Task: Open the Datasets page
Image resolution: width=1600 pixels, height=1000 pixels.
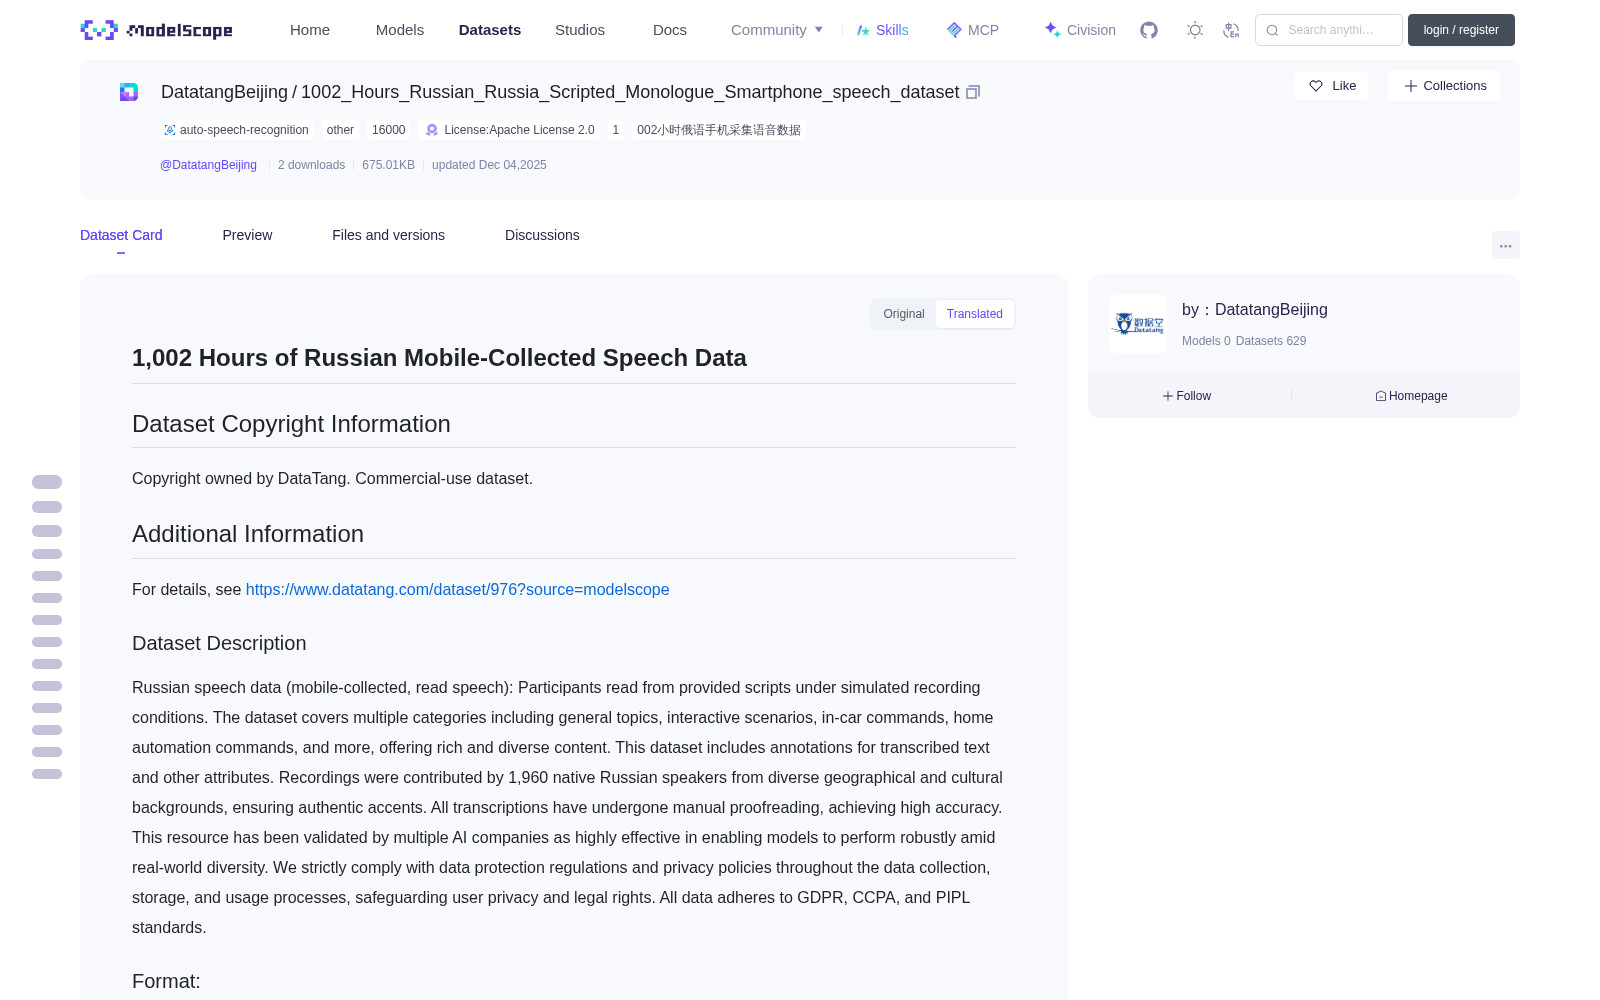Action: pyautogui.click(x=490, y=30)
